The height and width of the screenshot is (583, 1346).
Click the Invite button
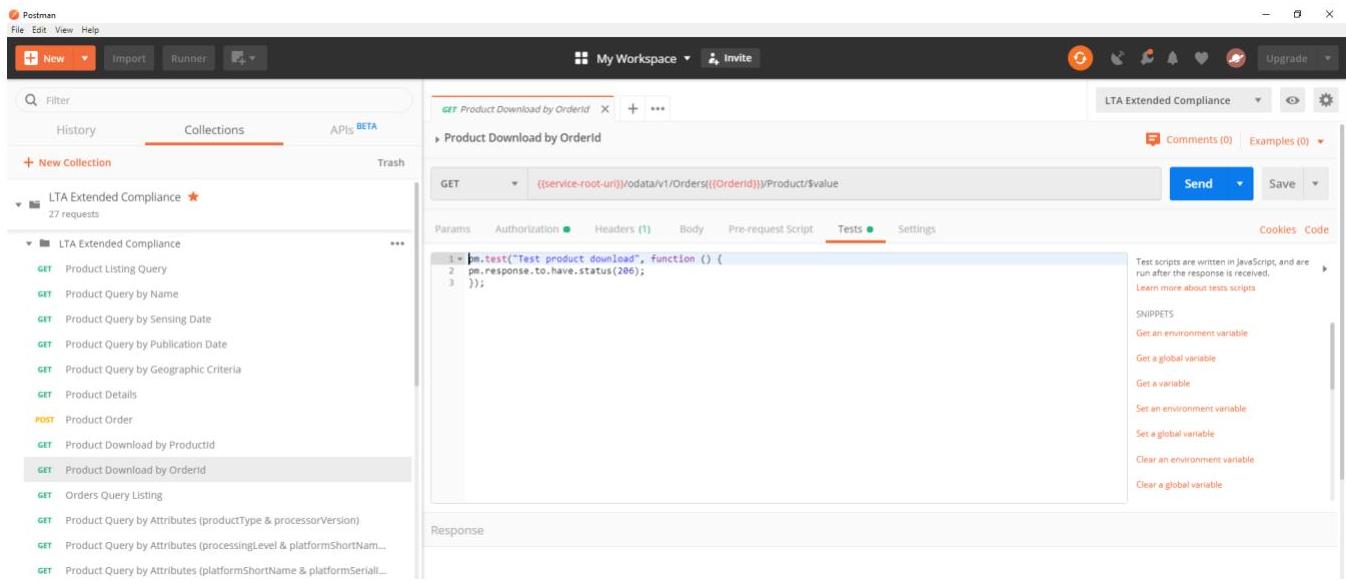pyautogui.click(x=730, y=58)
